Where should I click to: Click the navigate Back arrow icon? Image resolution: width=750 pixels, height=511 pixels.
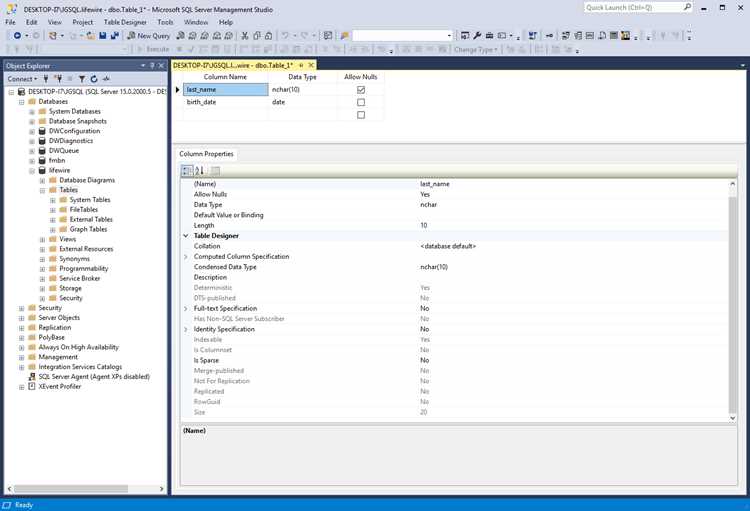click(x=17, y=35)
